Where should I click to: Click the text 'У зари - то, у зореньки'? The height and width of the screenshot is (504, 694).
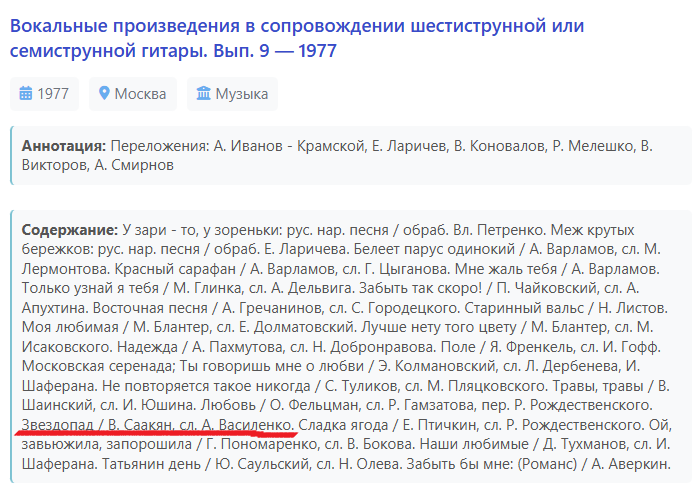pos(201,230)
